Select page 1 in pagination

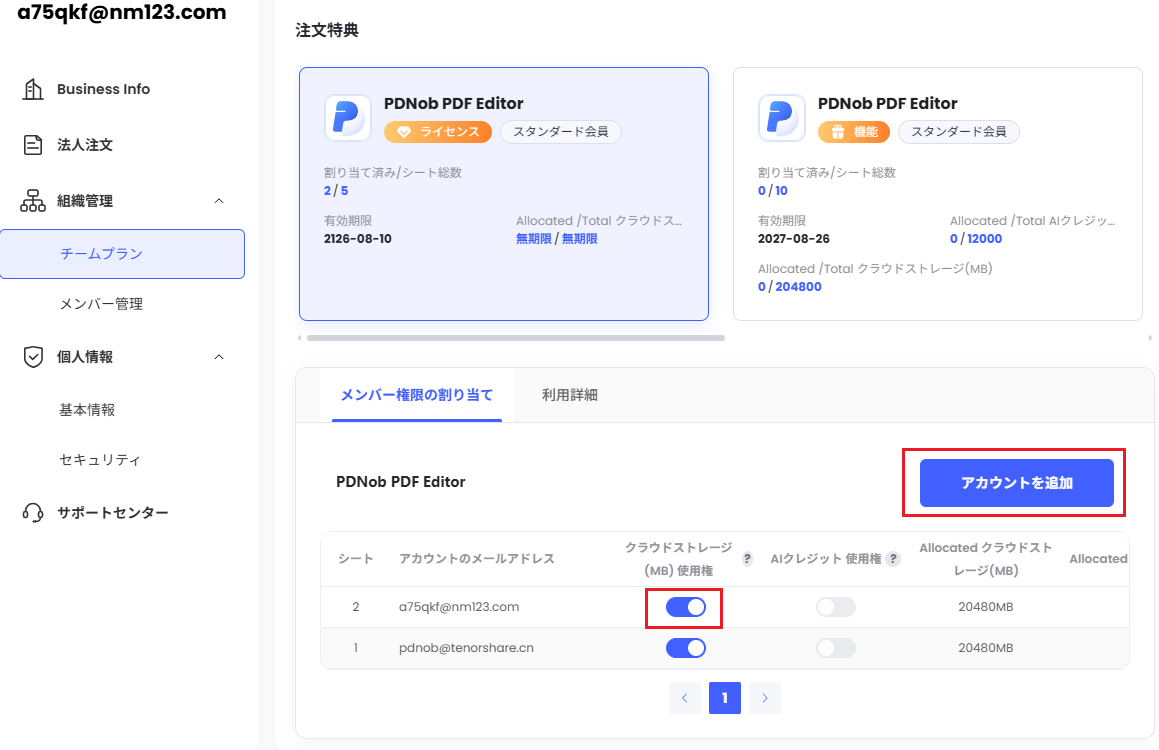point(724,698)
